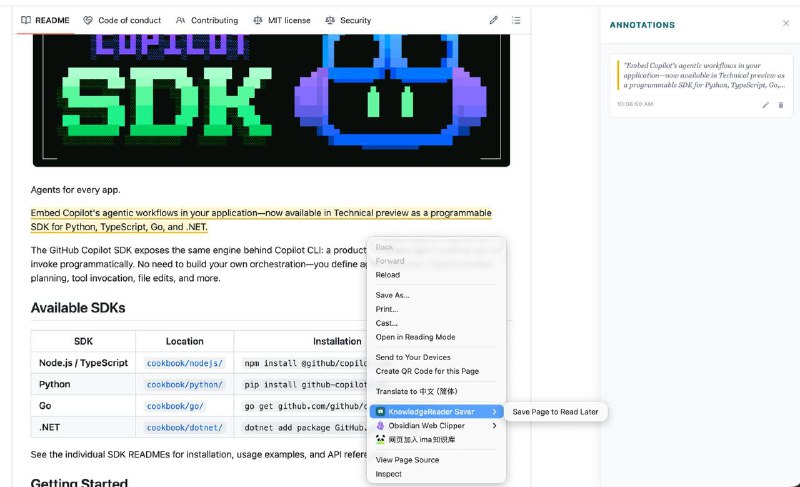Expand KnowledgeReader Saver submenu arrow
This screenshot has width=800, height=487.
click(x=494, y=412)
